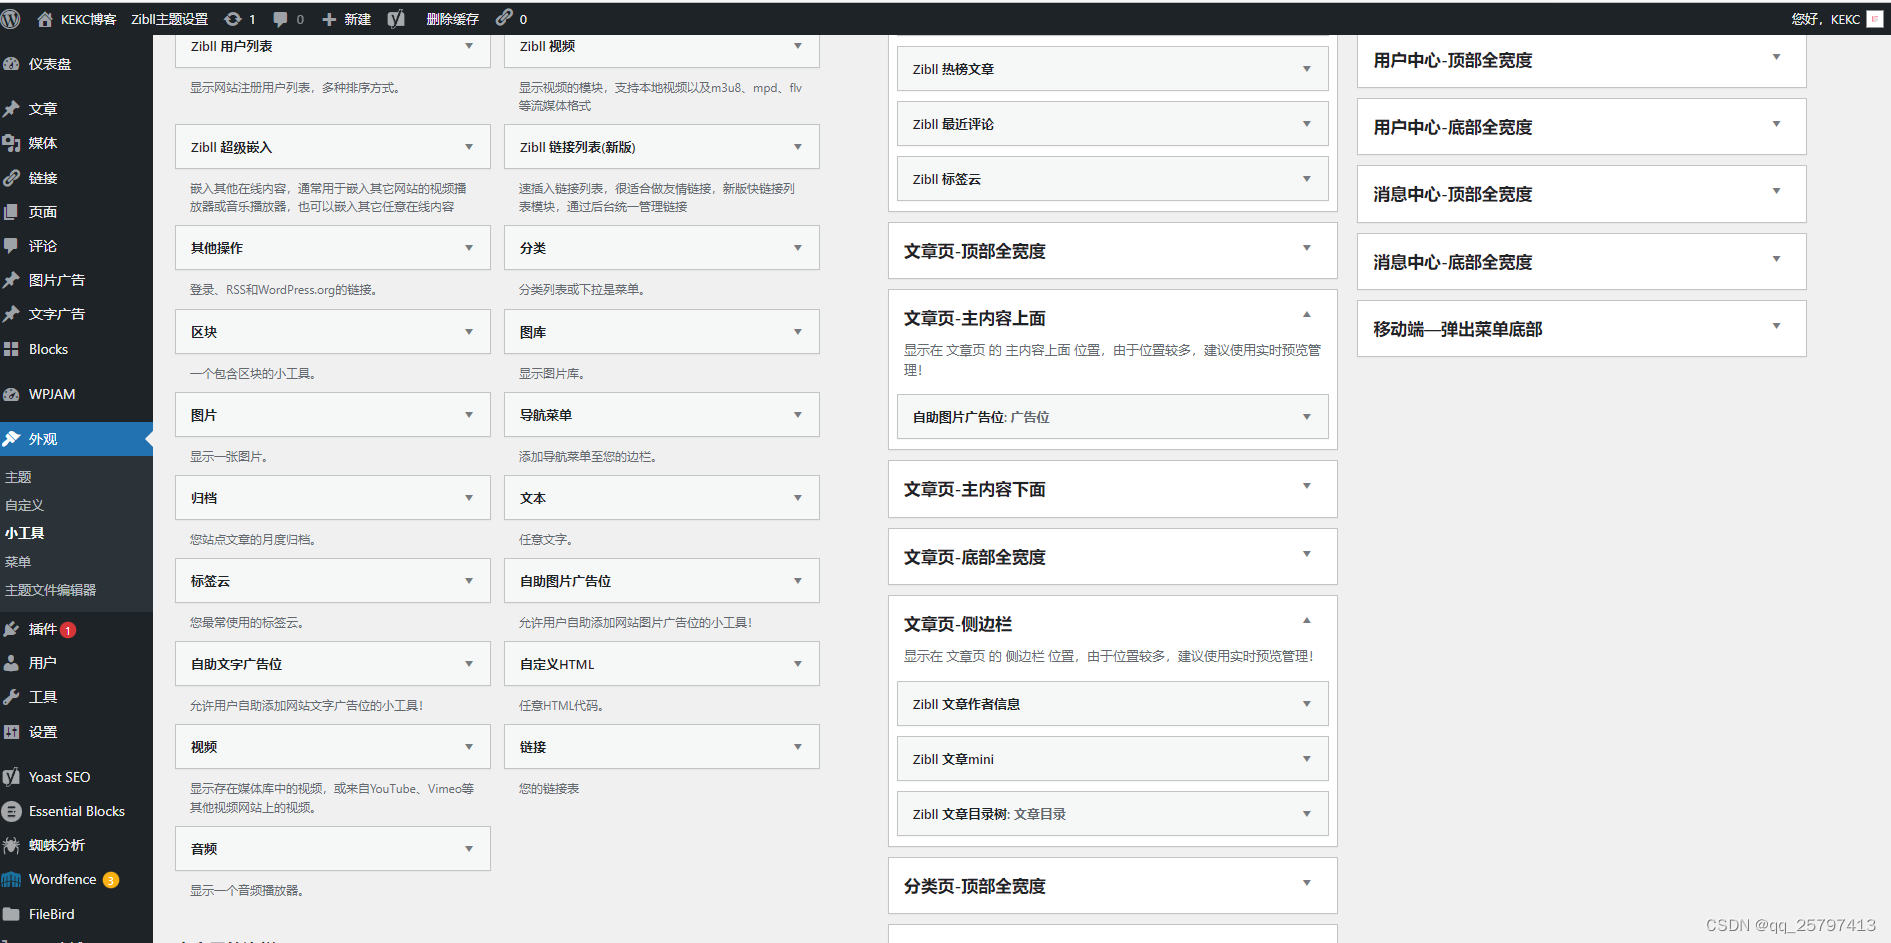The image size is (1891, 943).
Task: Open the 外观 menu item
Action: 76,439
